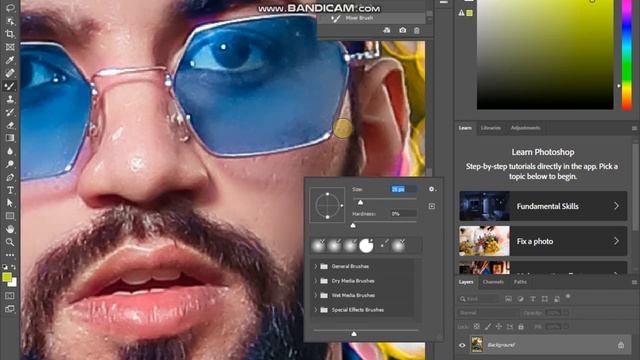Select the Dodge tool
The height and width of the screenshot is (360, 640).
[x=10, y=164]
